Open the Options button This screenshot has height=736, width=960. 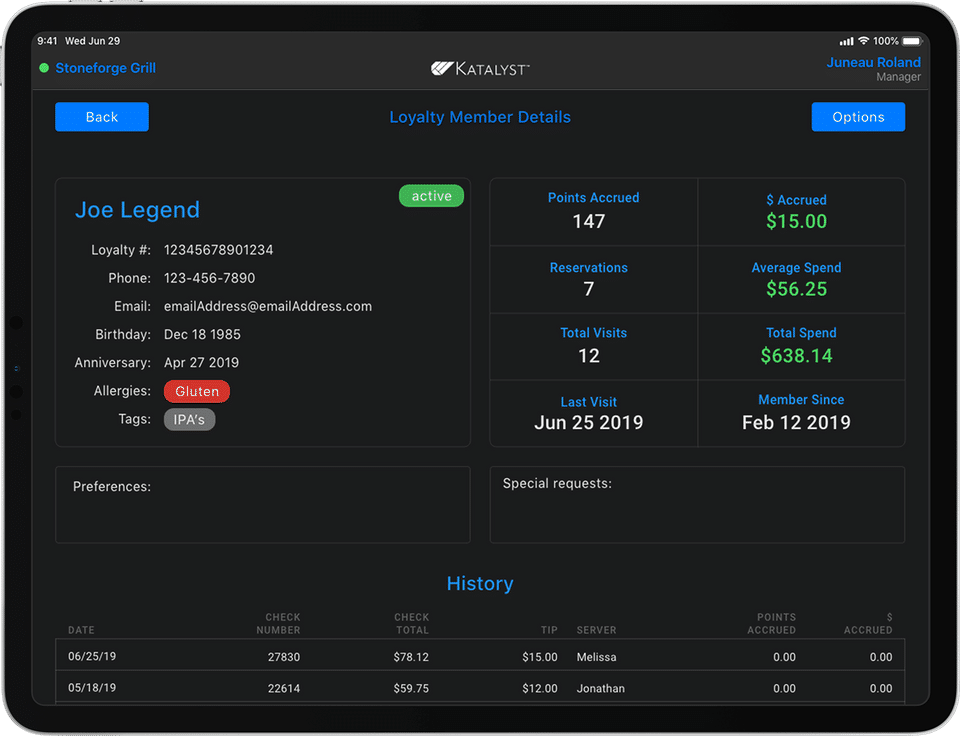[x=858, y=117]
